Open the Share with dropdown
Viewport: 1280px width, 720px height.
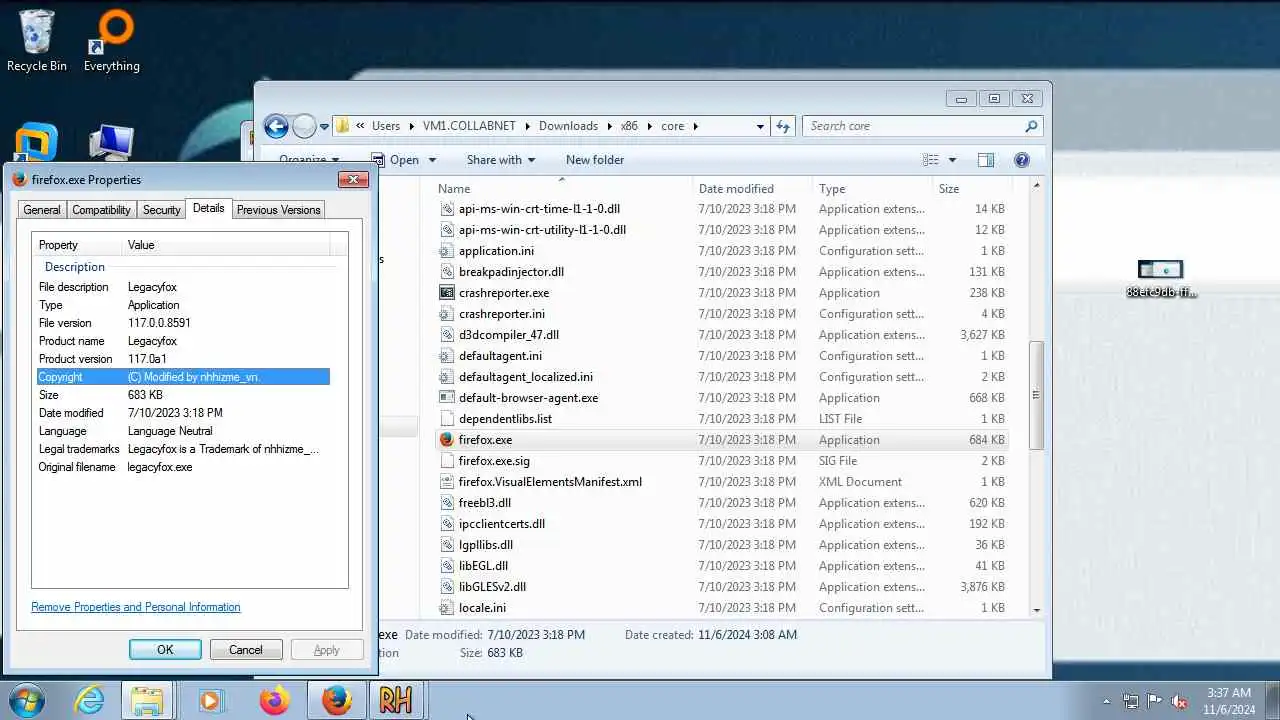500,160
